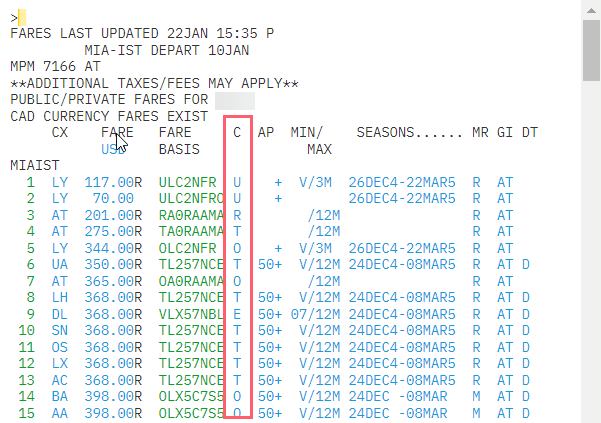The width and height of the screenshot is (601, 423).
Task: Open fare basis OA0RAAMA
Action: (191, 280)
